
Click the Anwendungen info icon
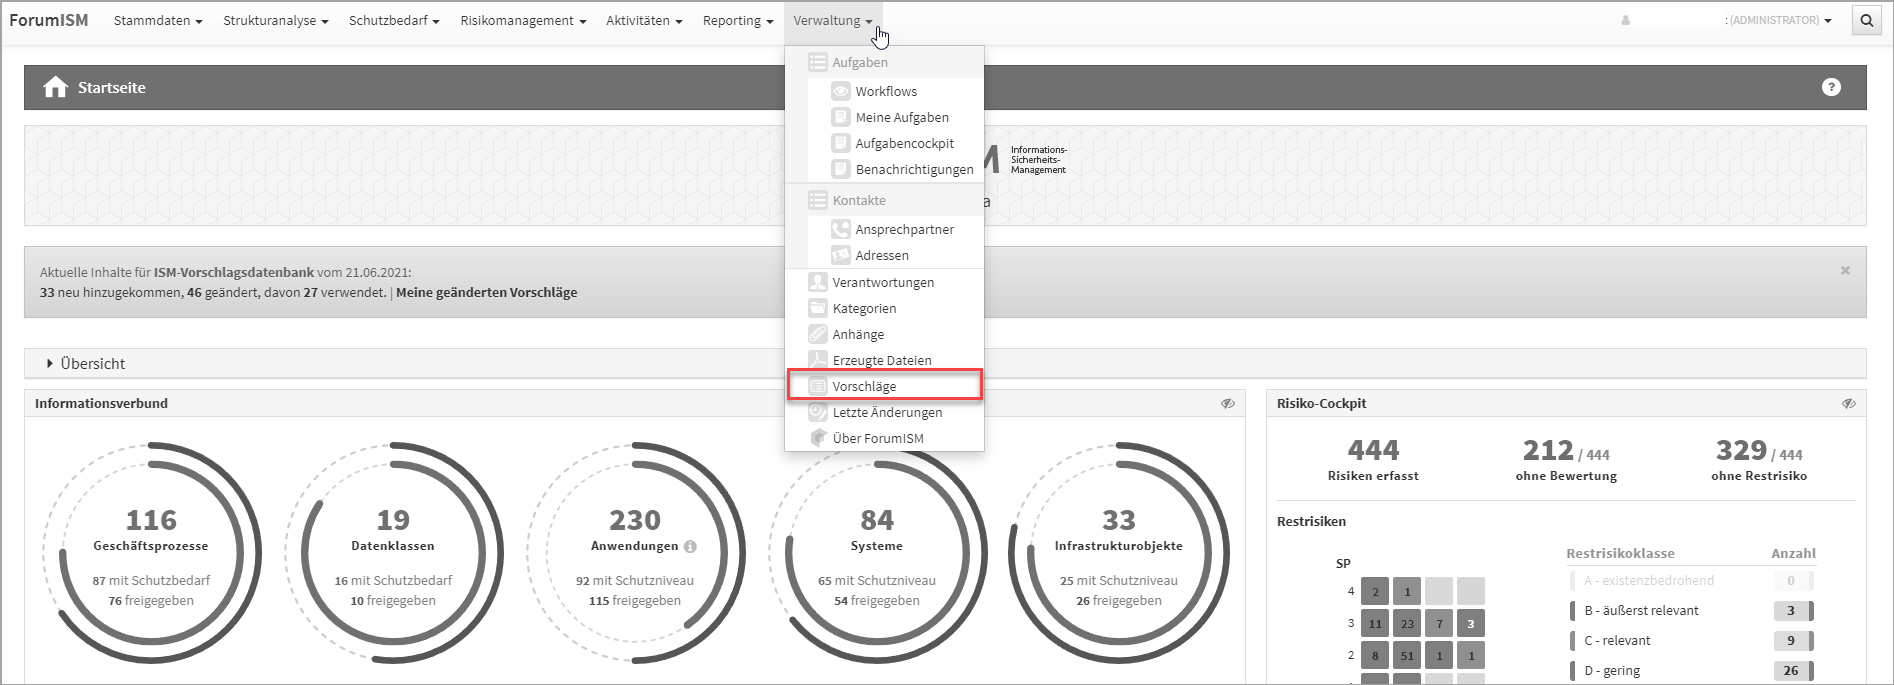click(x=690, y=547)
